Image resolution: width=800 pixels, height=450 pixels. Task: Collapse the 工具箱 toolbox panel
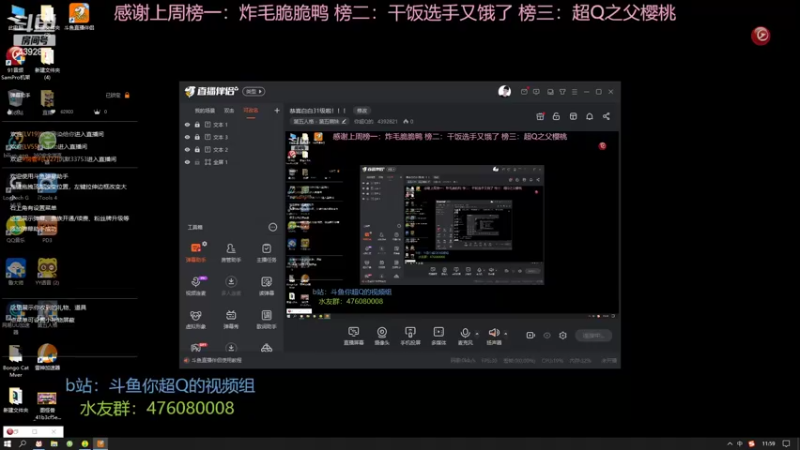[x=273, y=227]
